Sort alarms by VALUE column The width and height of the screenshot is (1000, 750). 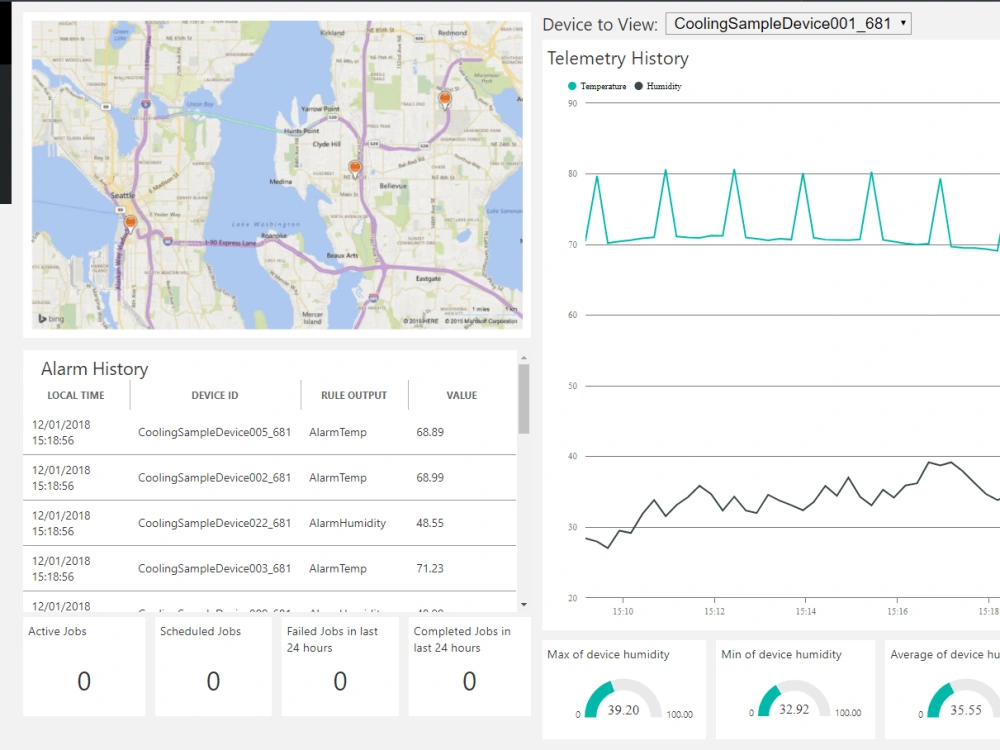coord(462,395)
